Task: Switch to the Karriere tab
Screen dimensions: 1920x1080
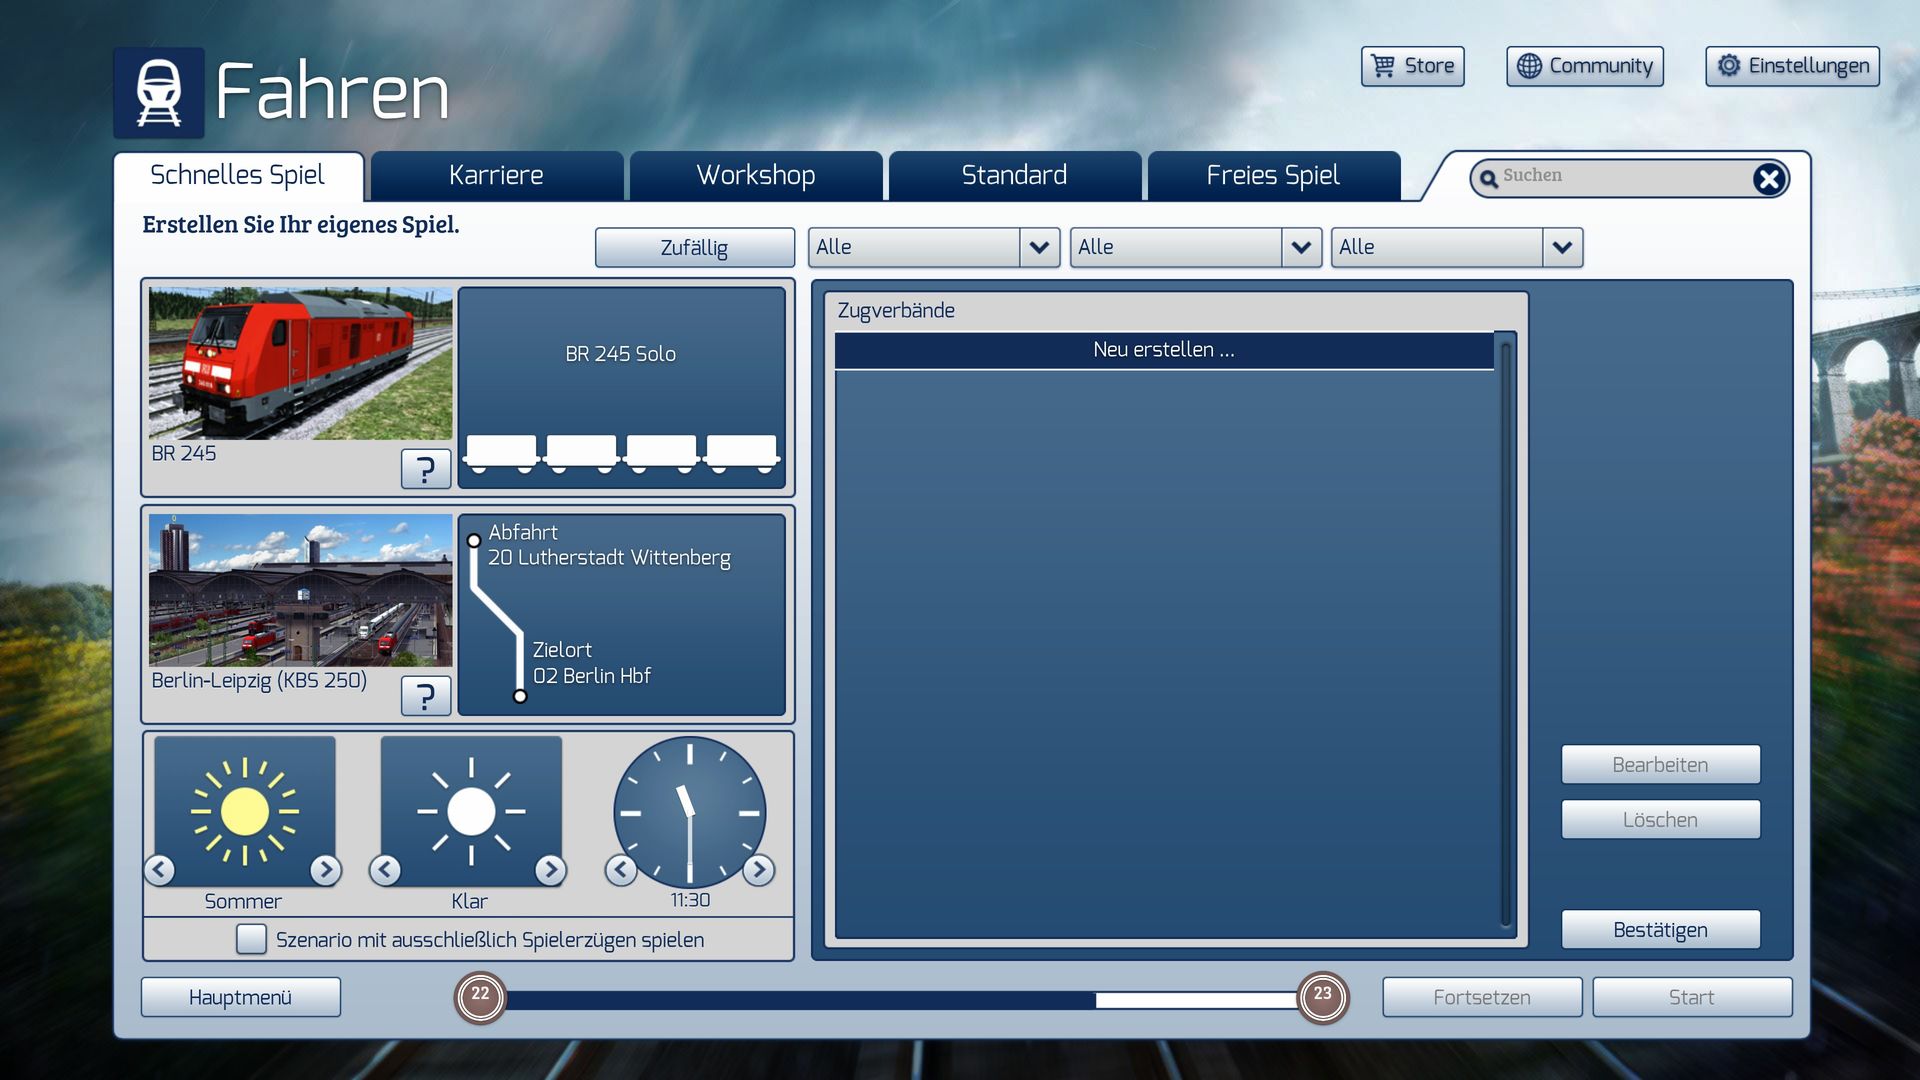Action: pos(496,176)
